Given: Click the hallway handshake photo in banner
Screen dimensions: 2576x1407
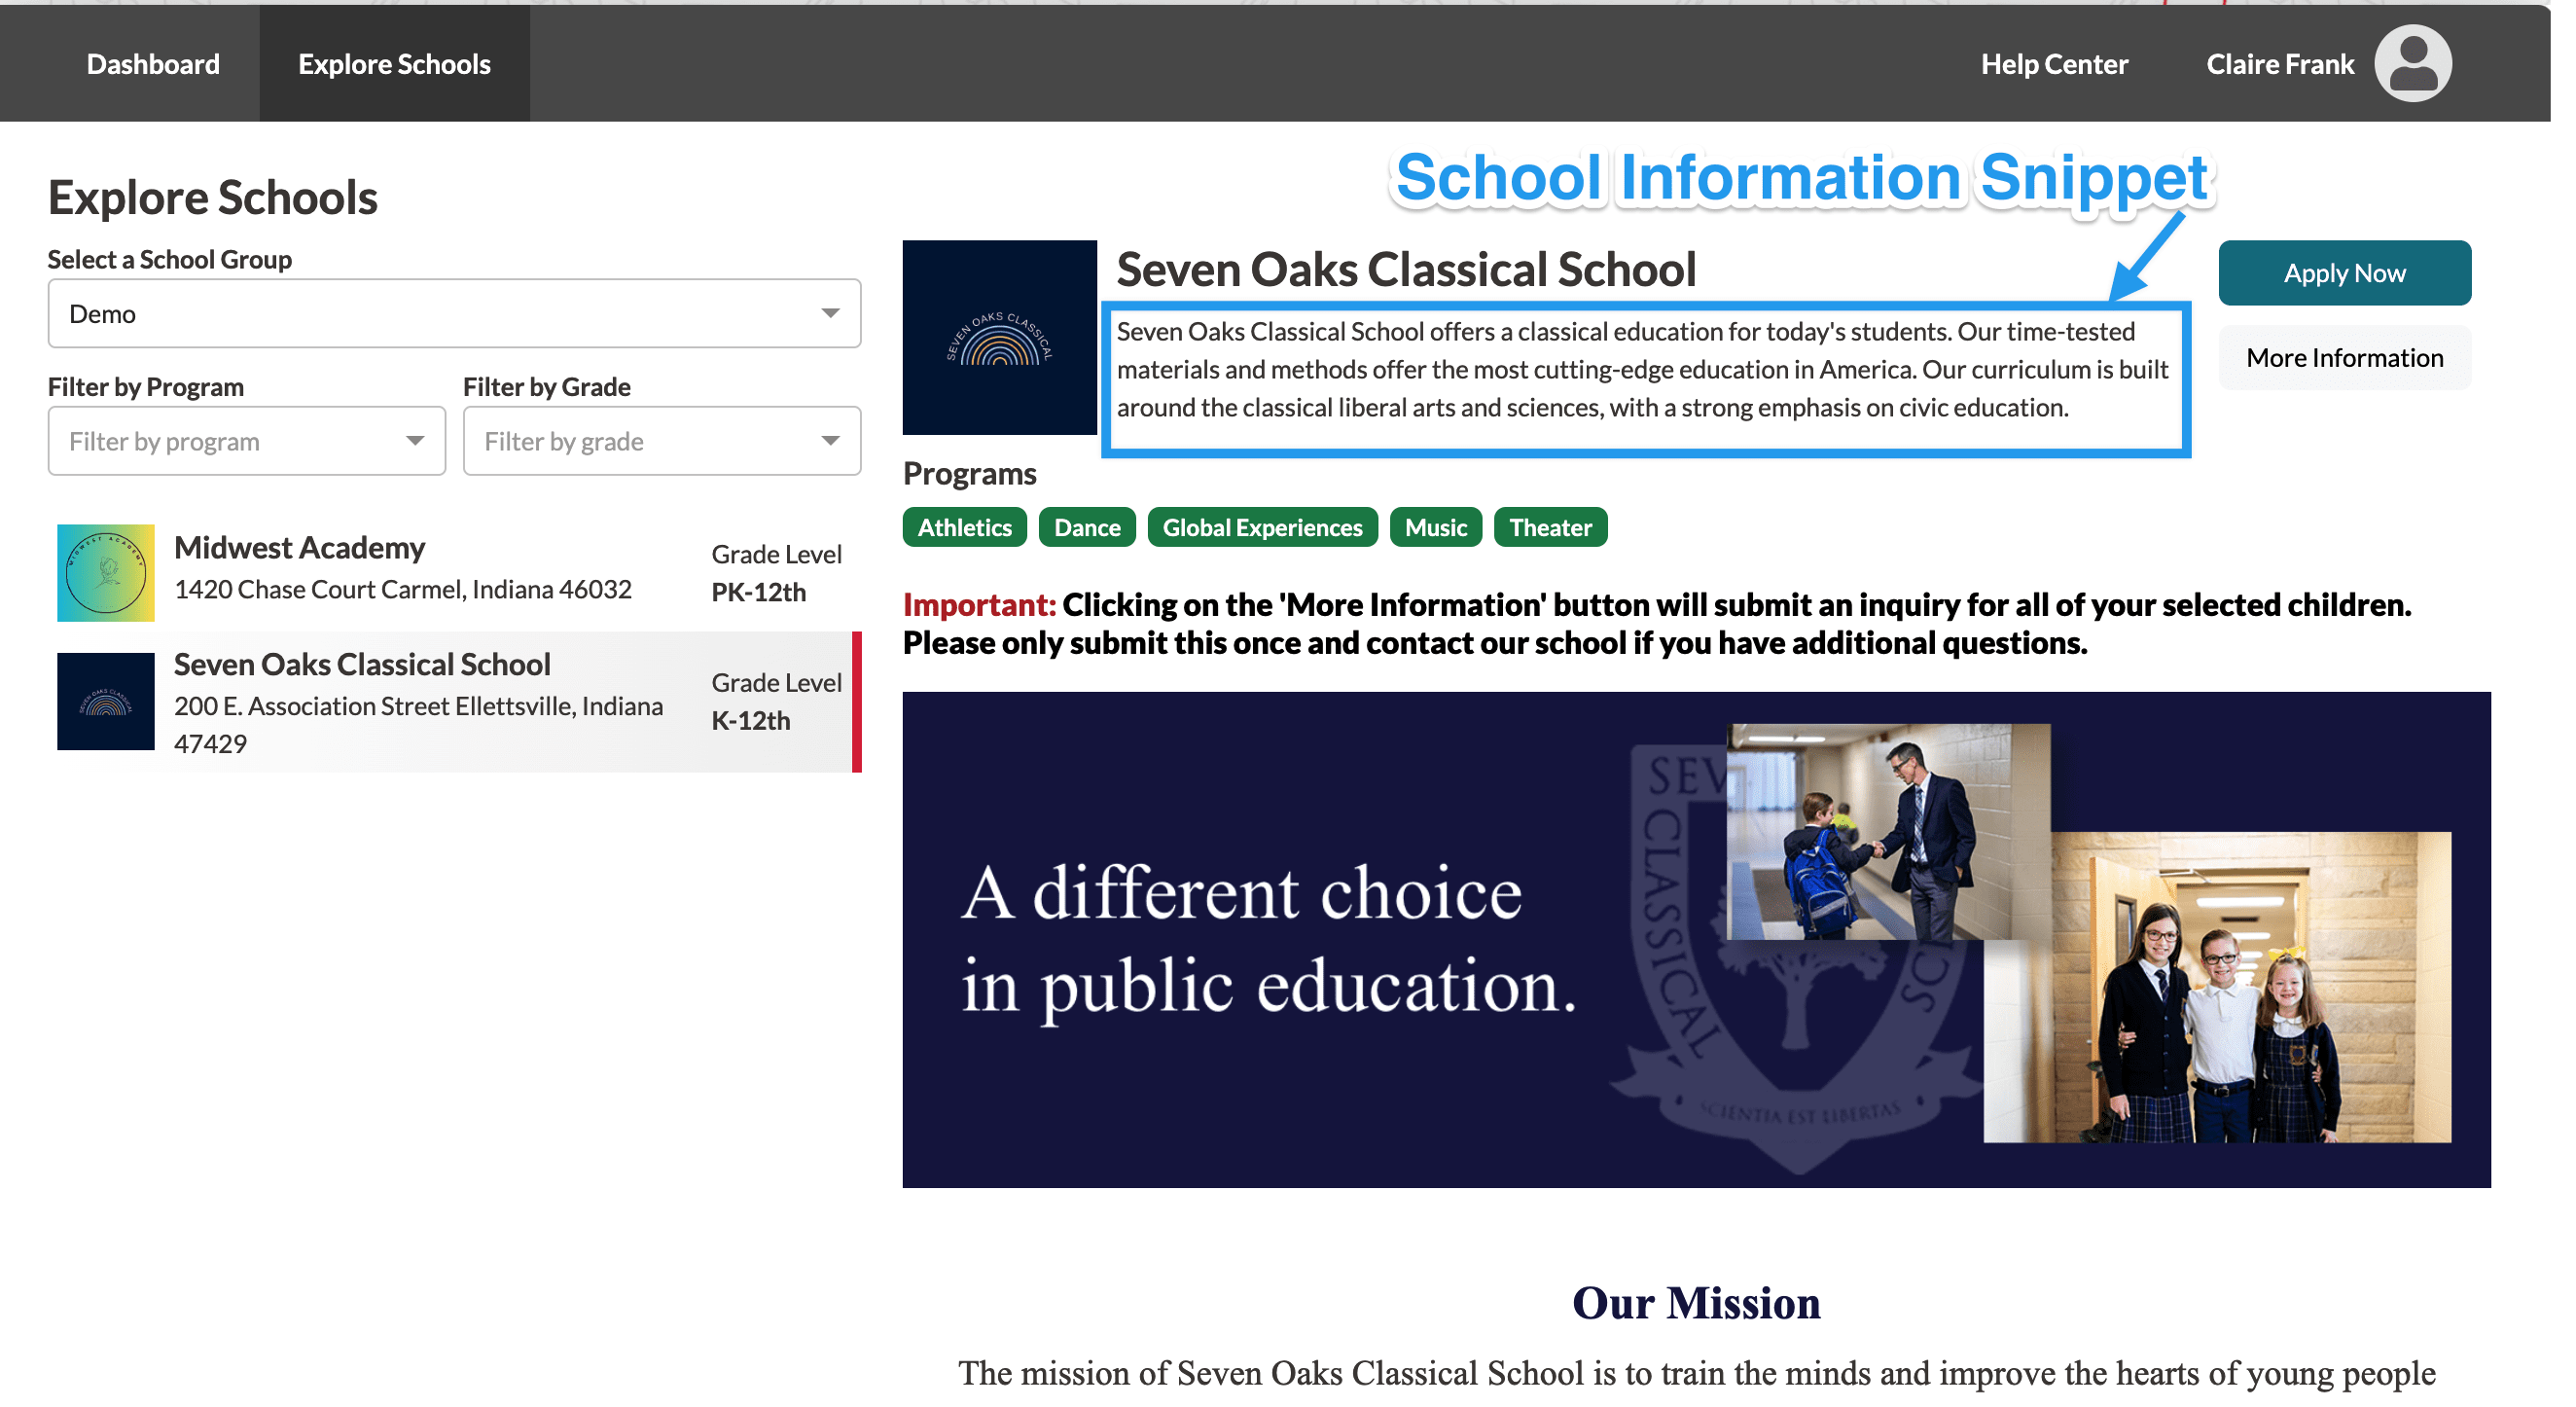Looking at the screenshot, I should click(1886, 832).
